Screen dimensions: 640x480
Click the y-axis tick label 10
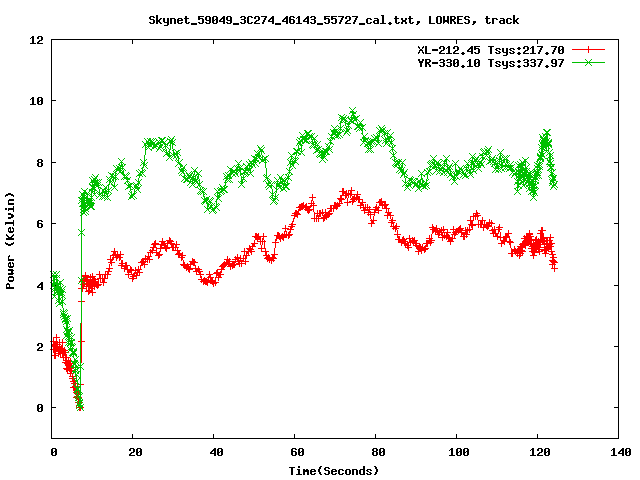(36, 101)
